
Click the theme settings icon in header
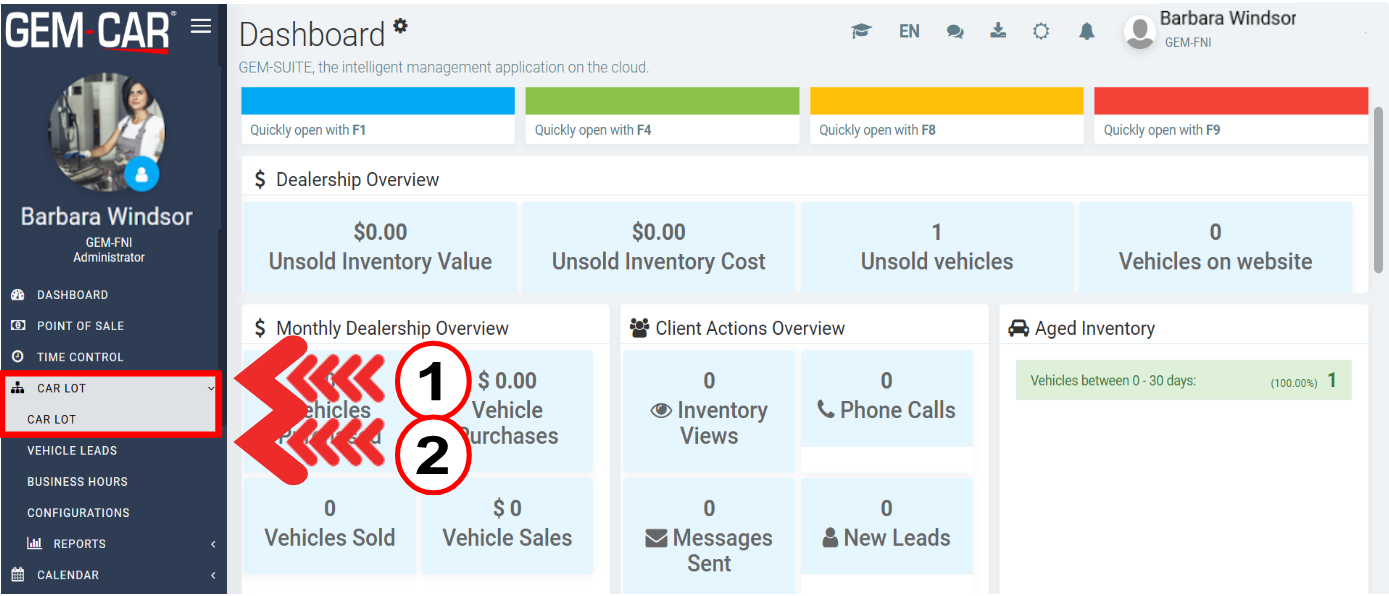click(x=1041, y=32)
